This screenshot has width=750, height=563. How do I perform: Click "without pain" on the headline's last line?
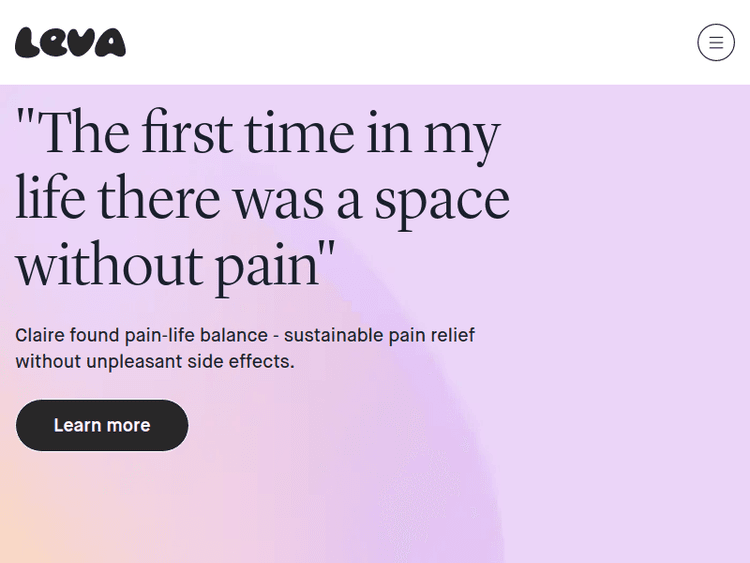click(x=176, y=267)
